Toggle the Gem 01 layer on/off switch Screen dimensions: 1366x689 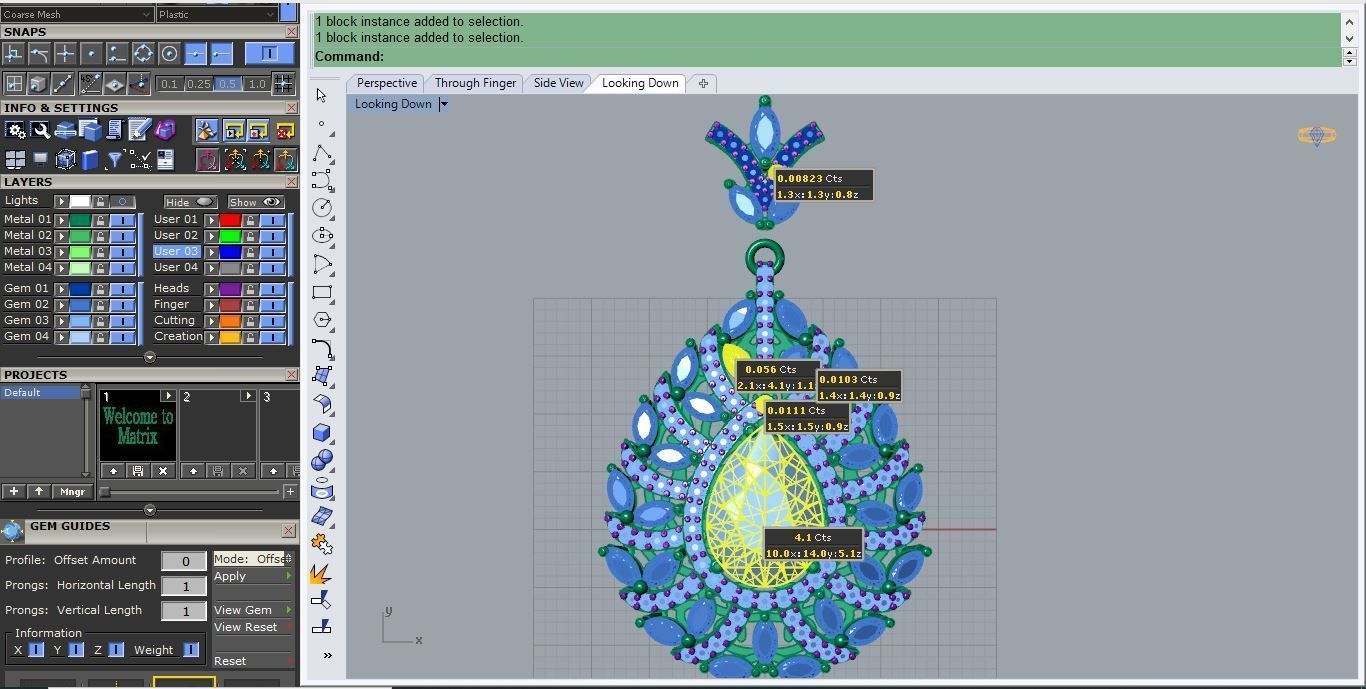click(122, 289)
